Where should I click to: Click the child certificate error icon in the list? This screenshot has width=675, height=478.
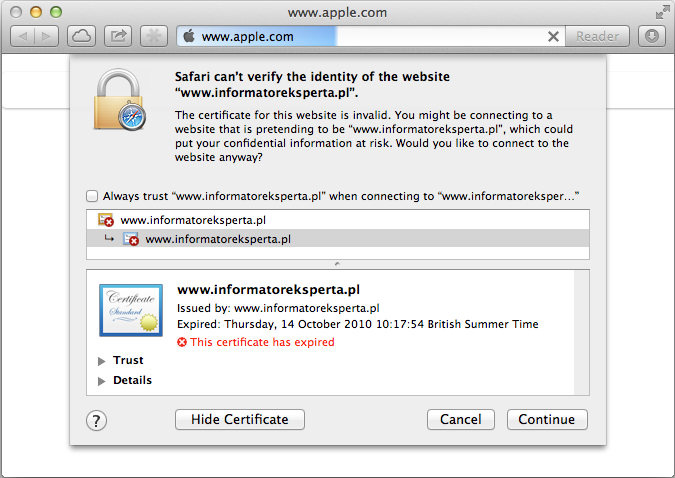[131, 239]
